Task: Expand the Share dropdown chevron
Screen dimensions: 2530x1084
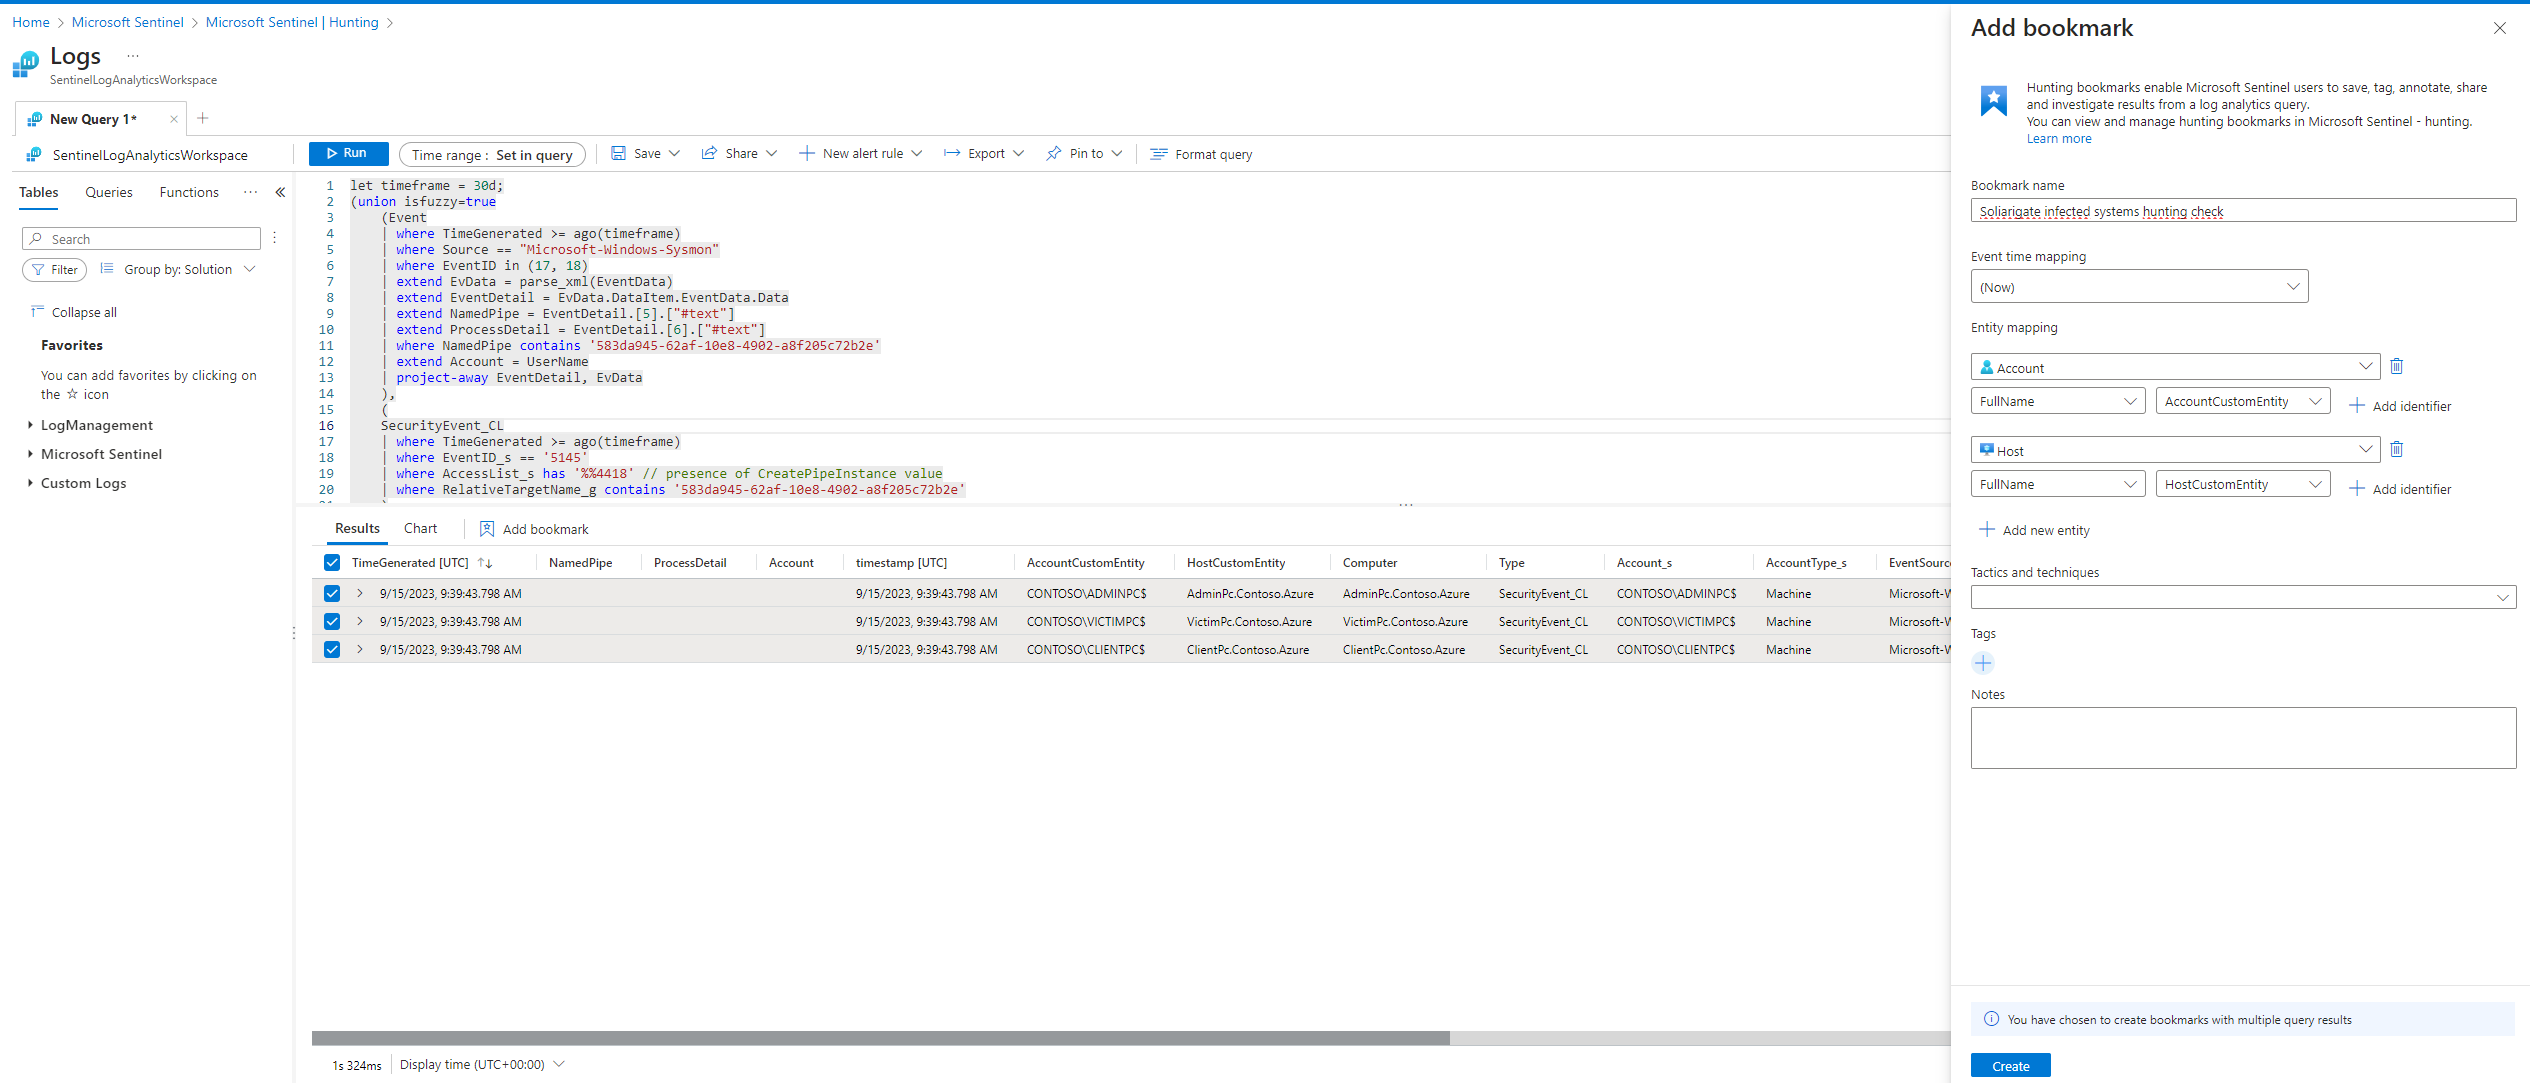Action: [772, 153]
